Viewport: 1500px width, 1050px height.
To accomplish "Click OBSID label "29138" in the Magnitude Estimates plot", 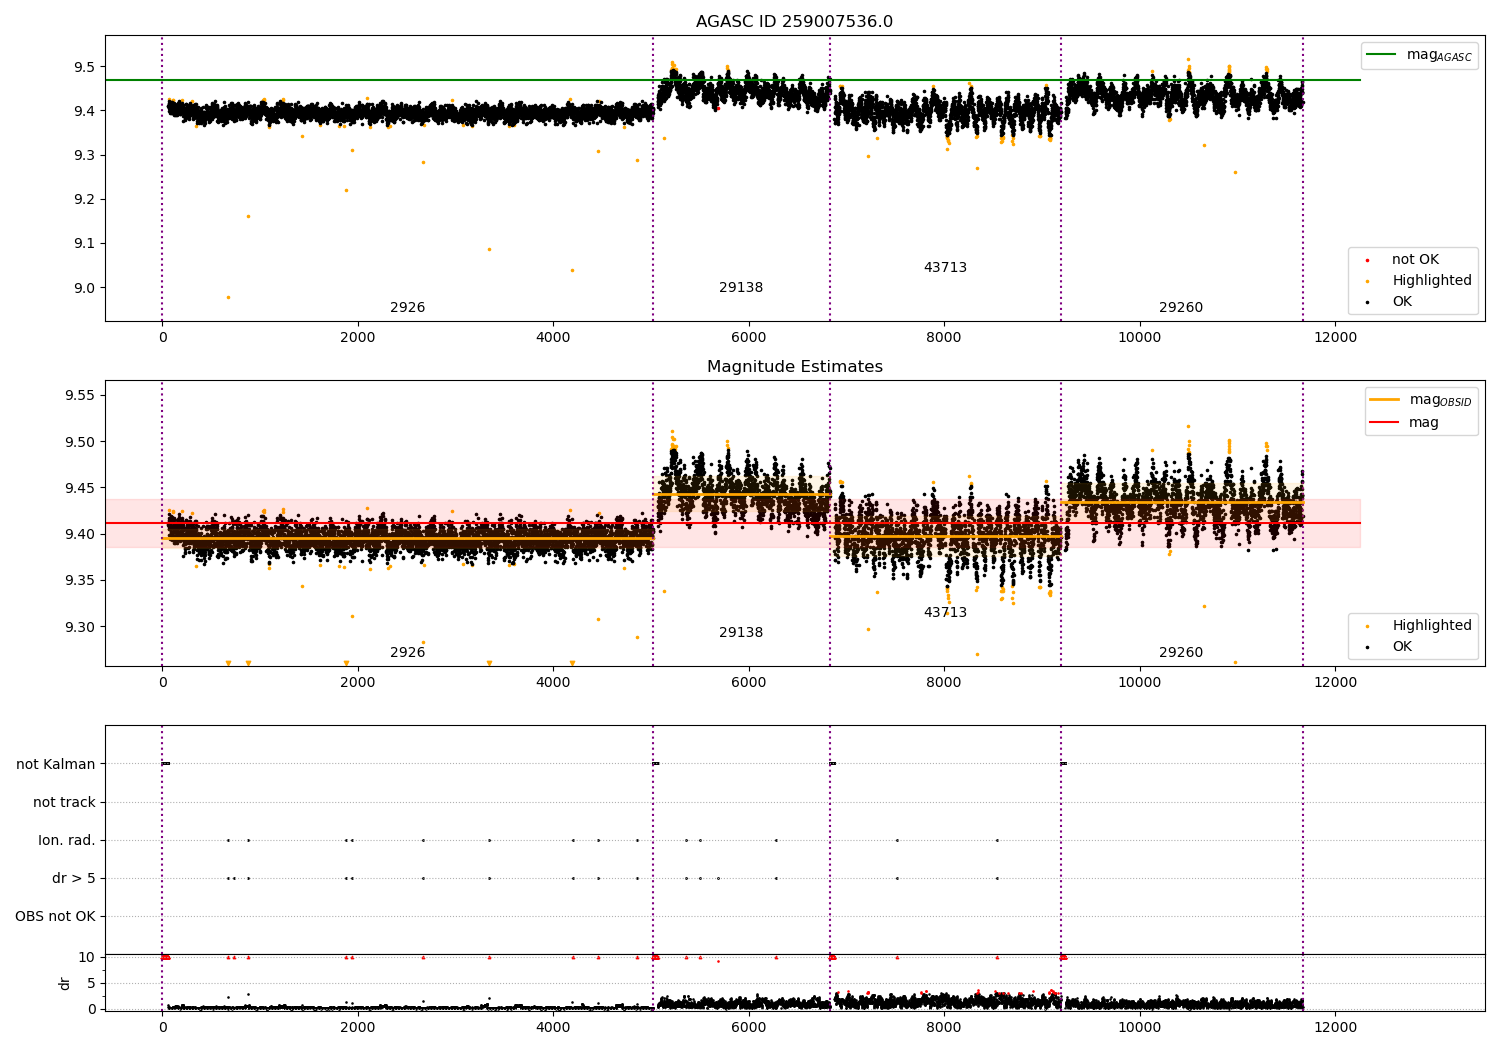I will point(741,633).
